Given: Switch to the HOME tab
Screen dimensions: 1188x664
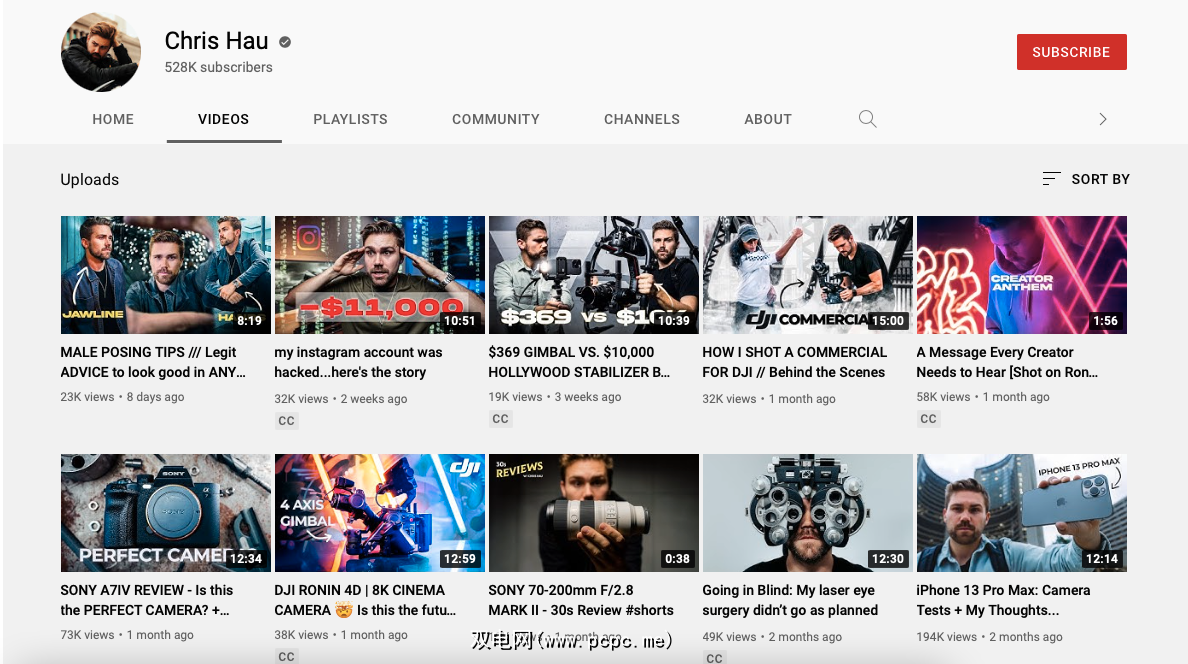Looking at the screenshot, I should [113, 119].
